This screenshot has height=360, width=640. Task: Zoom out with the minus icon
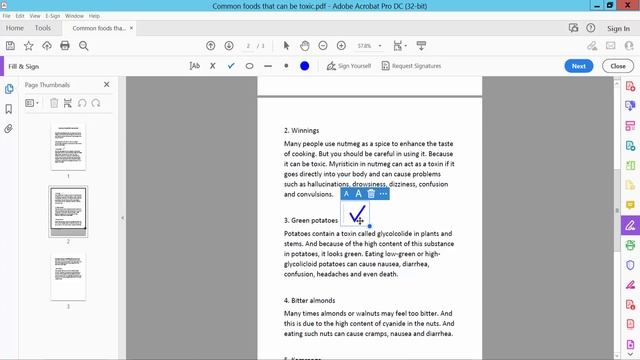coord(323,46)
